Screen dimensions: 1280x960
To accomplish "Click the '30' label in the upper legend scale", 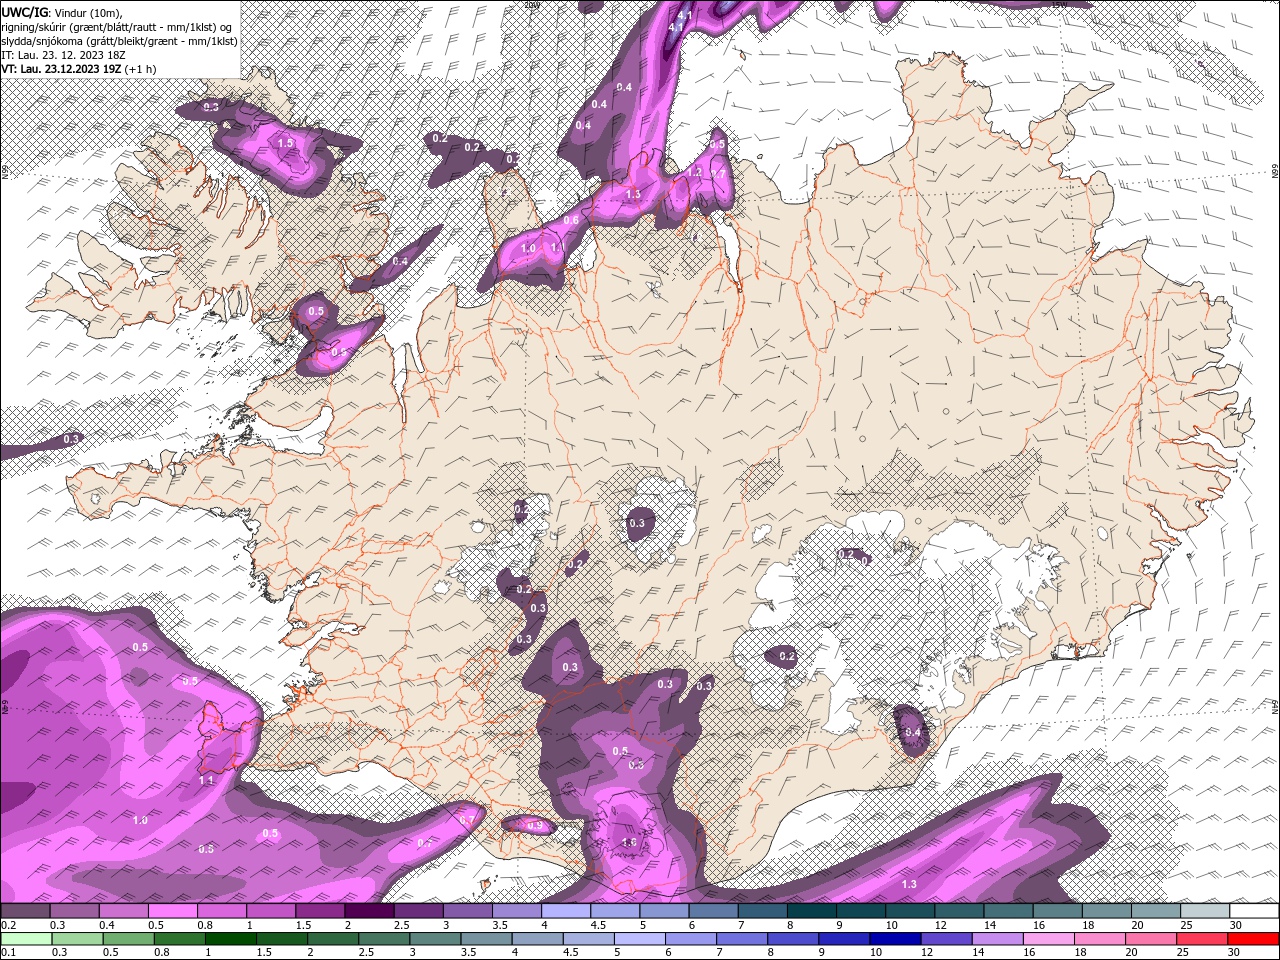I will pos(1237,925).
